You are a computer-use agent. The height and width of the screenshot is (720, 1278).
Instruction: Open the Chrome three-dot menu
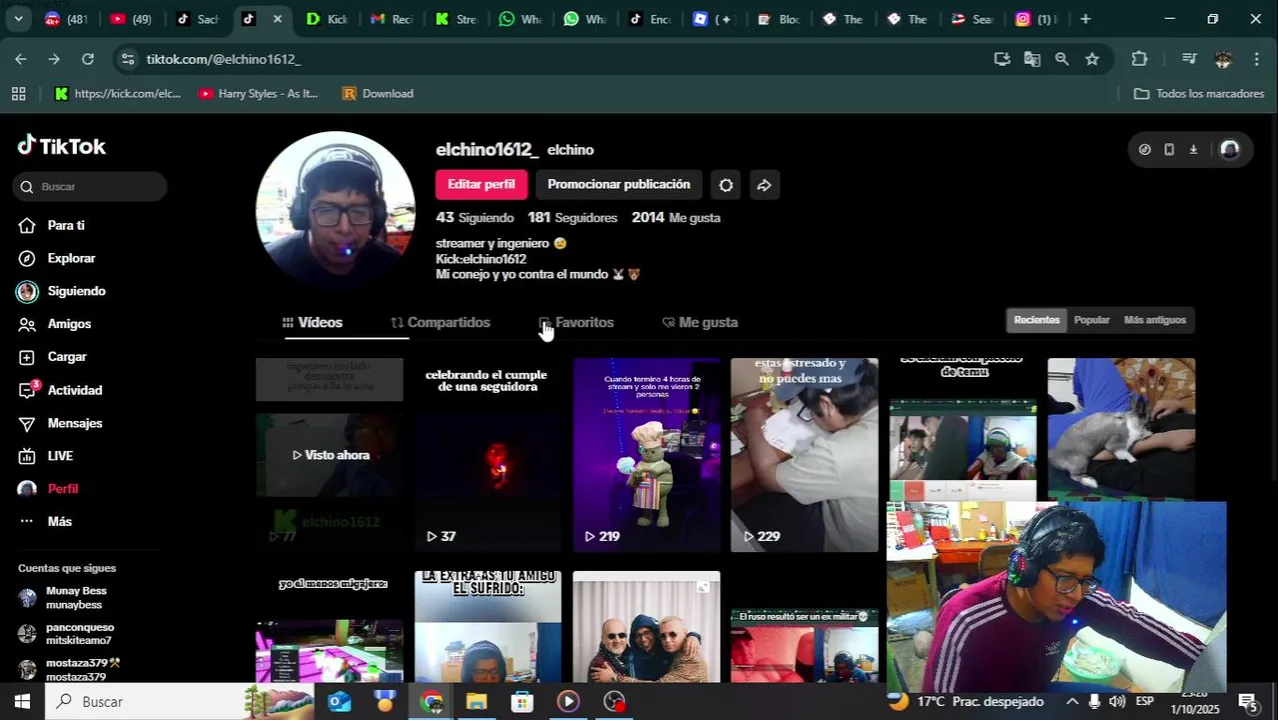click(1257, 59)
